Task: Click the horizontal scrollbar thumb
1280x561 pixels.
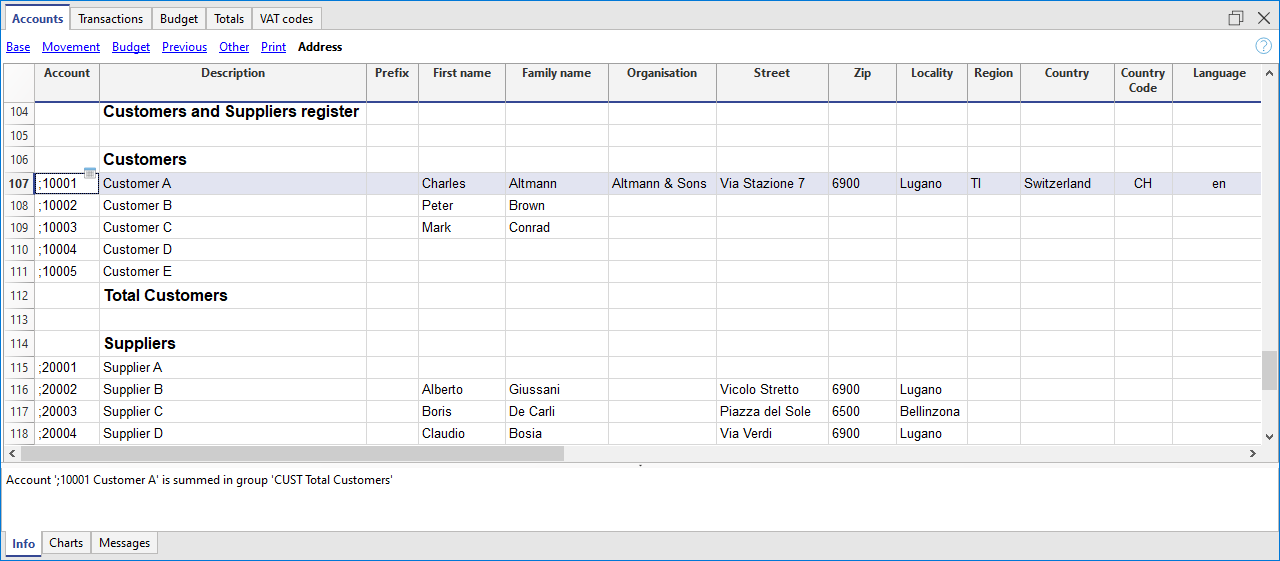Action: pos(292,454)
